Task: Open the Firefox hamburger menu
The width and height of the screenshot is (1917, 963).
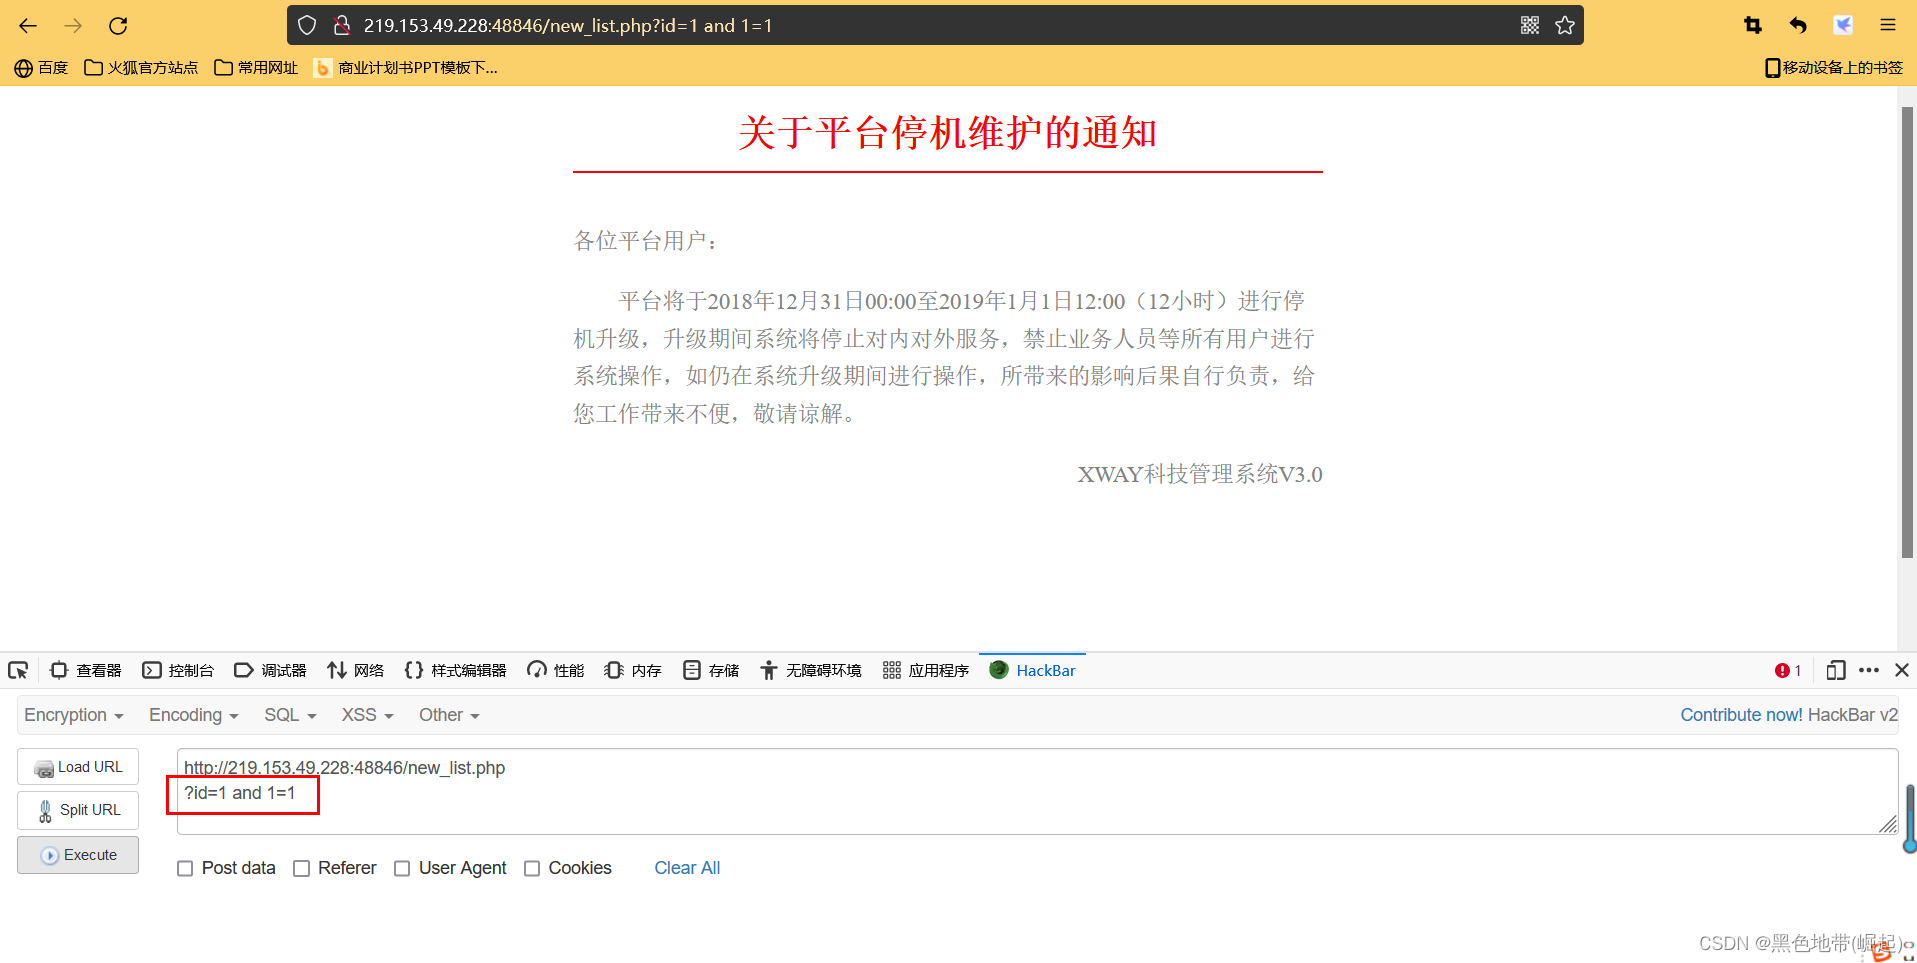Action: click(x=1887, y=26)
